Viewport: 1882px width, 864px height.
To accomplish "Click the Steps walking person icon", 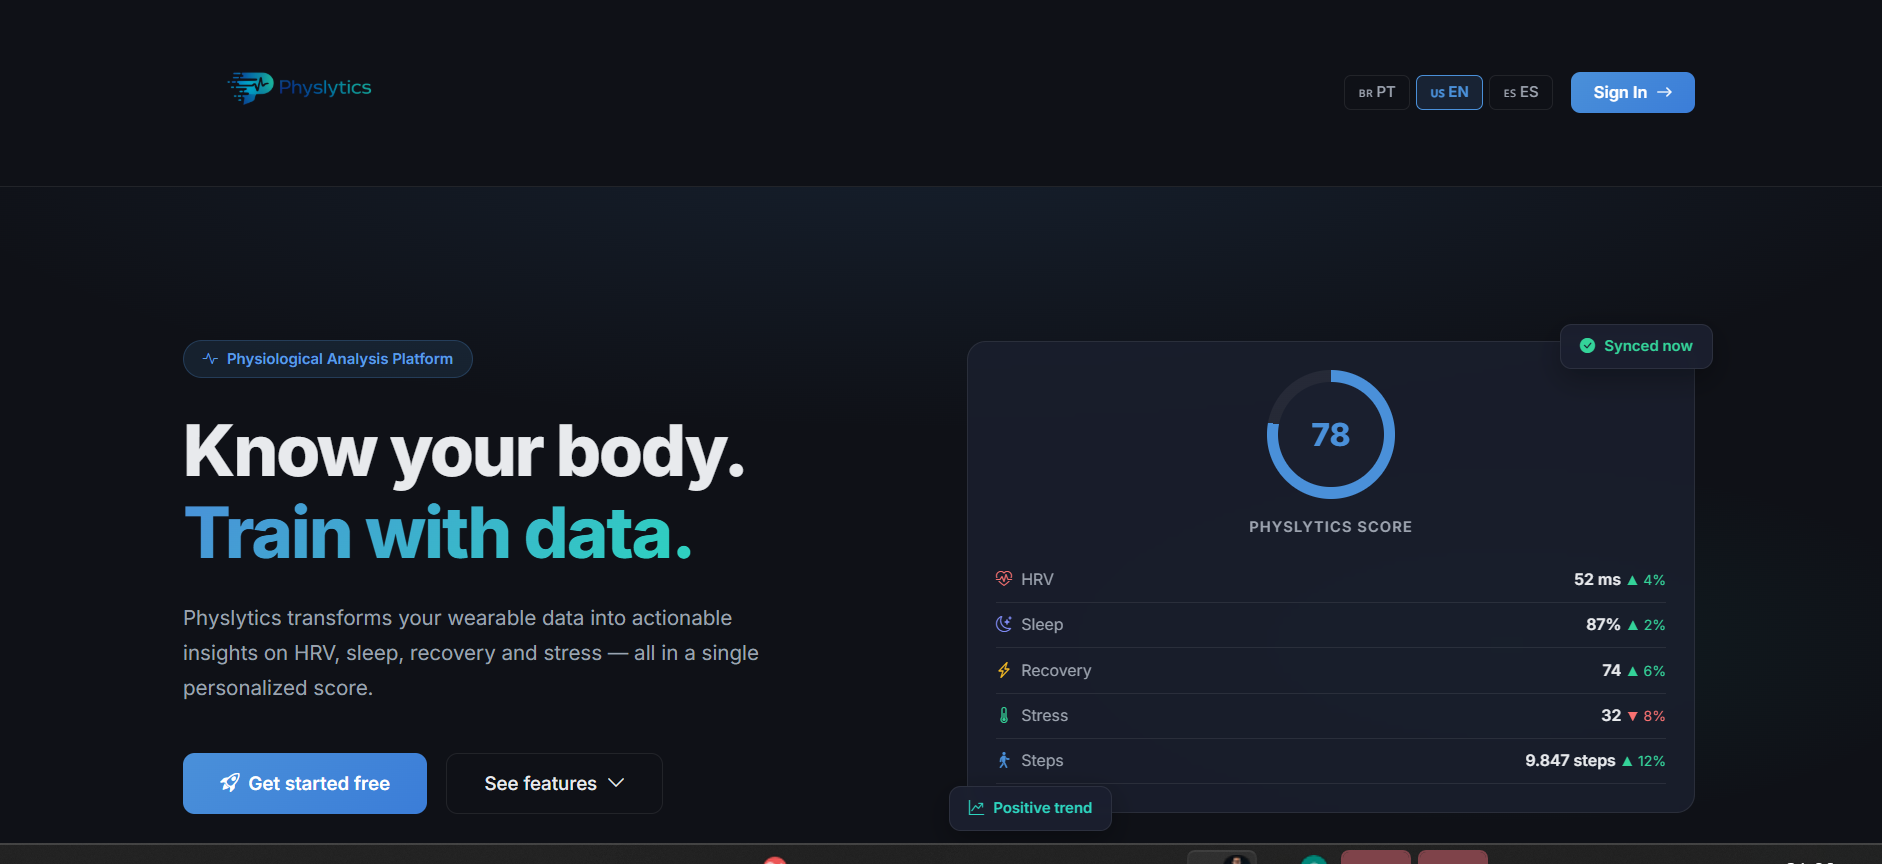I will click(x=1004, y=760).
